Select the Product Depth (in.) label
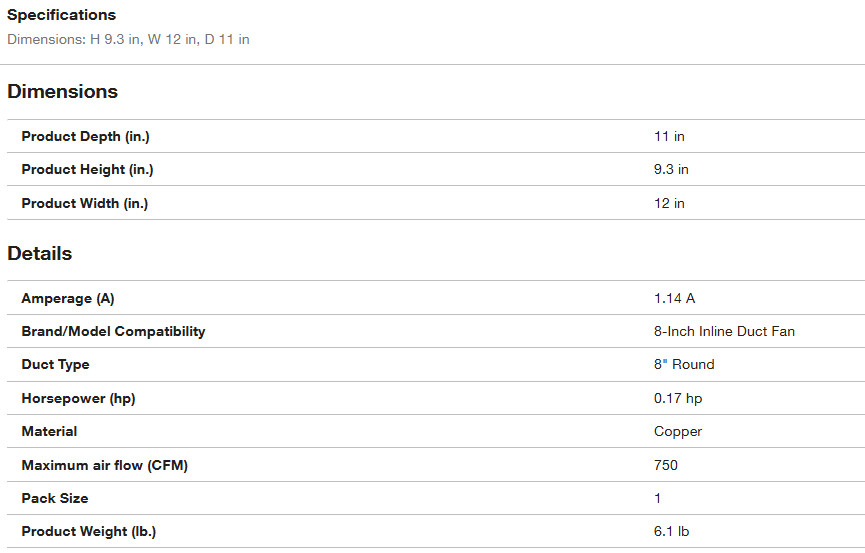 coord(85,136)
